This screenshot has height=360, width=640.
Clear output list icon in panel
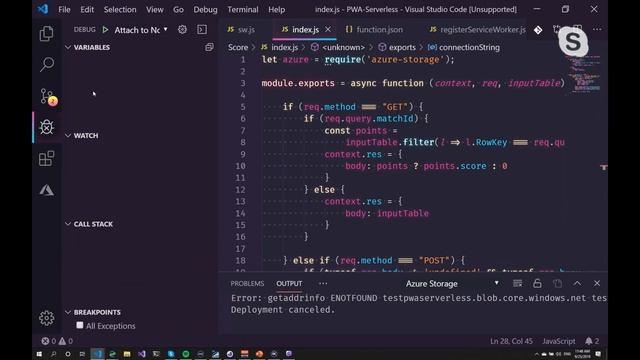tap(518, 283)
